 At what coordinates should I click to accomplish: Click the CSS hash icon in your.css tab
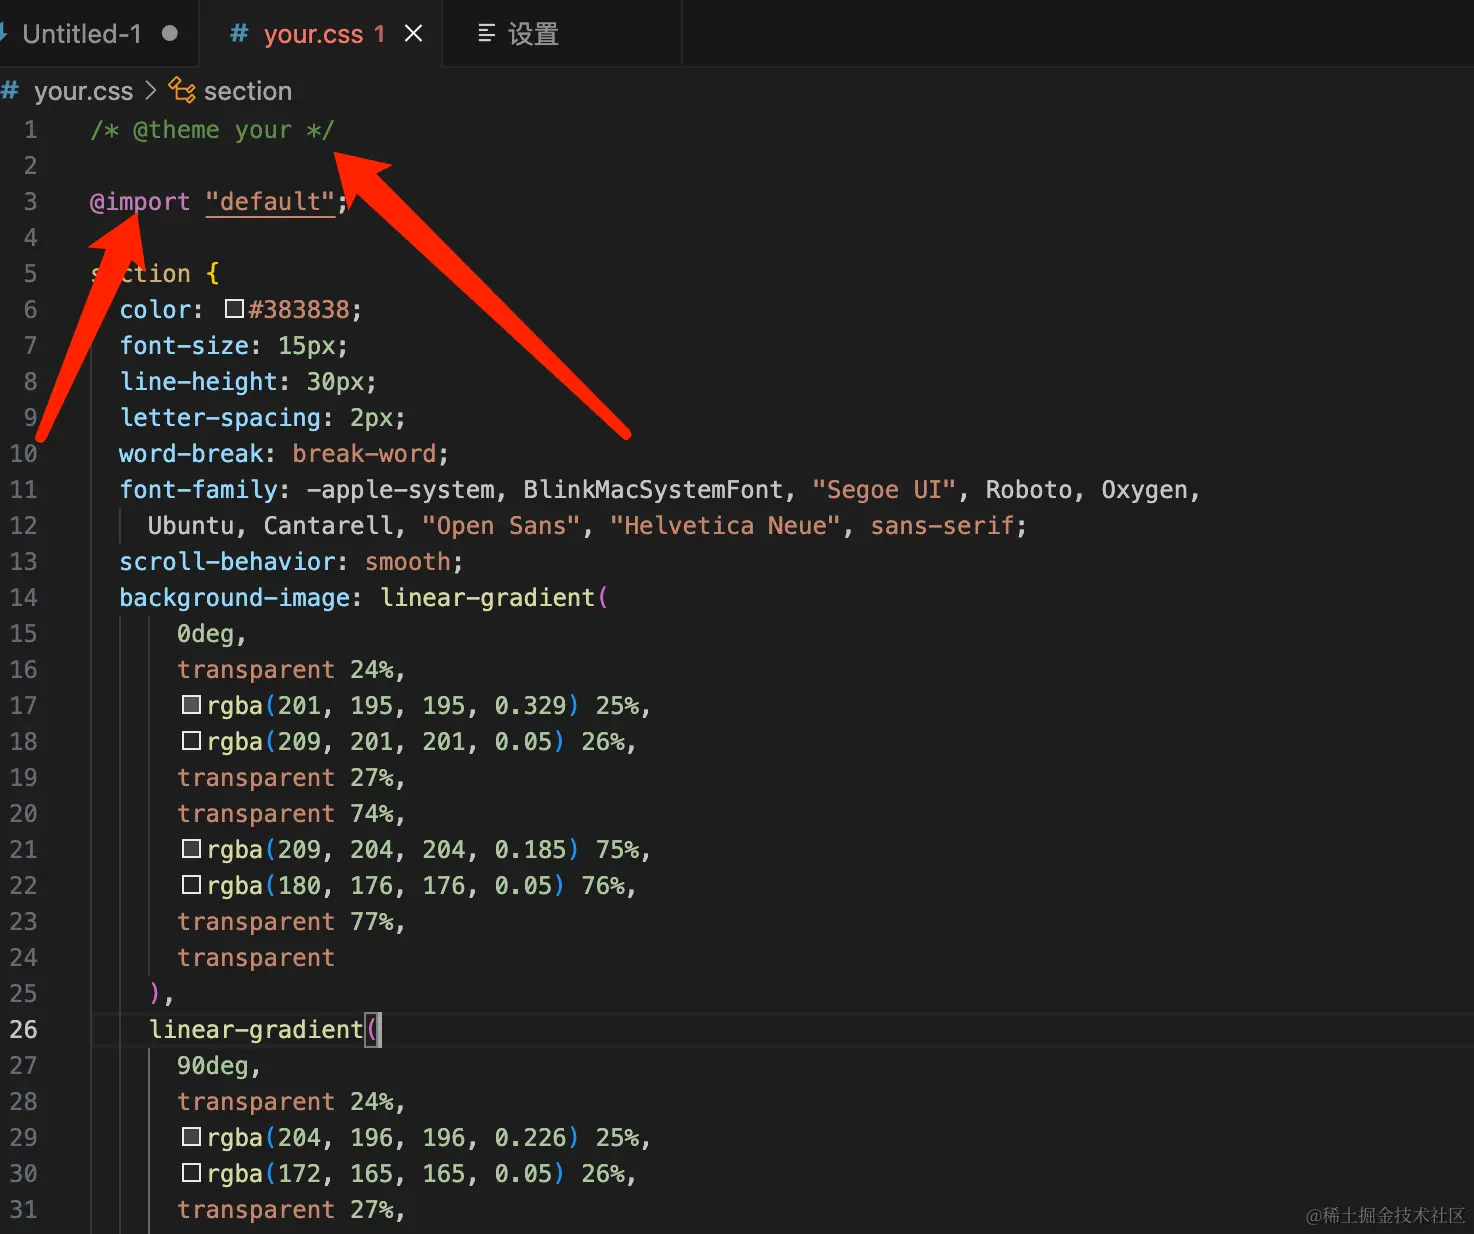point(239,34)
